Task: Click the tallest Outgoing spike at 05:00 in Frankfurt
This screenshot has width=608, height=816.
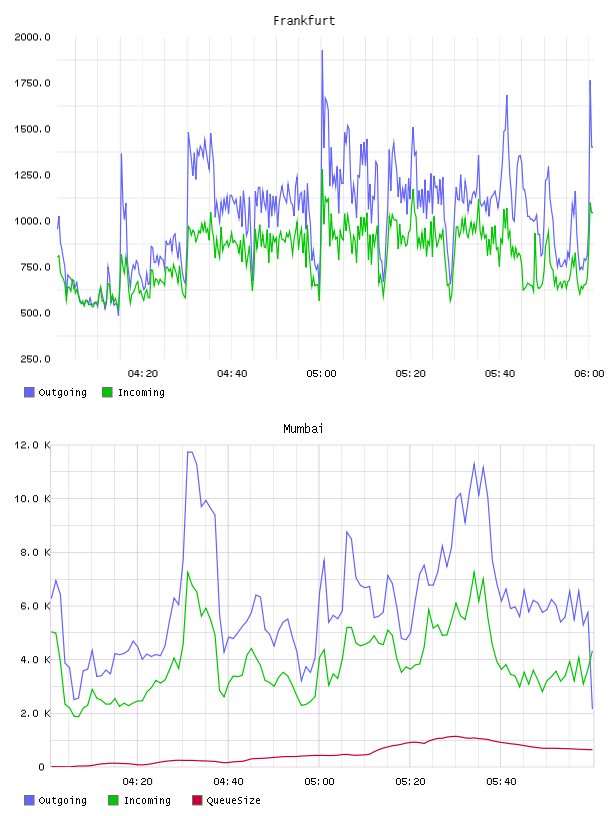Action: [322, 52]
